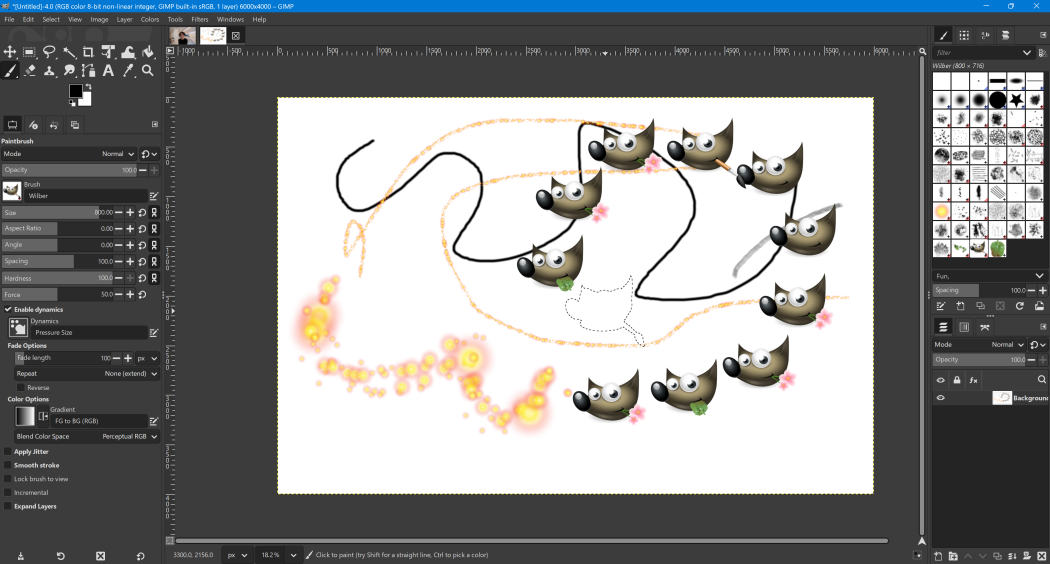
Task: Click the black foreground color swatch
Action: pos(75,91)
